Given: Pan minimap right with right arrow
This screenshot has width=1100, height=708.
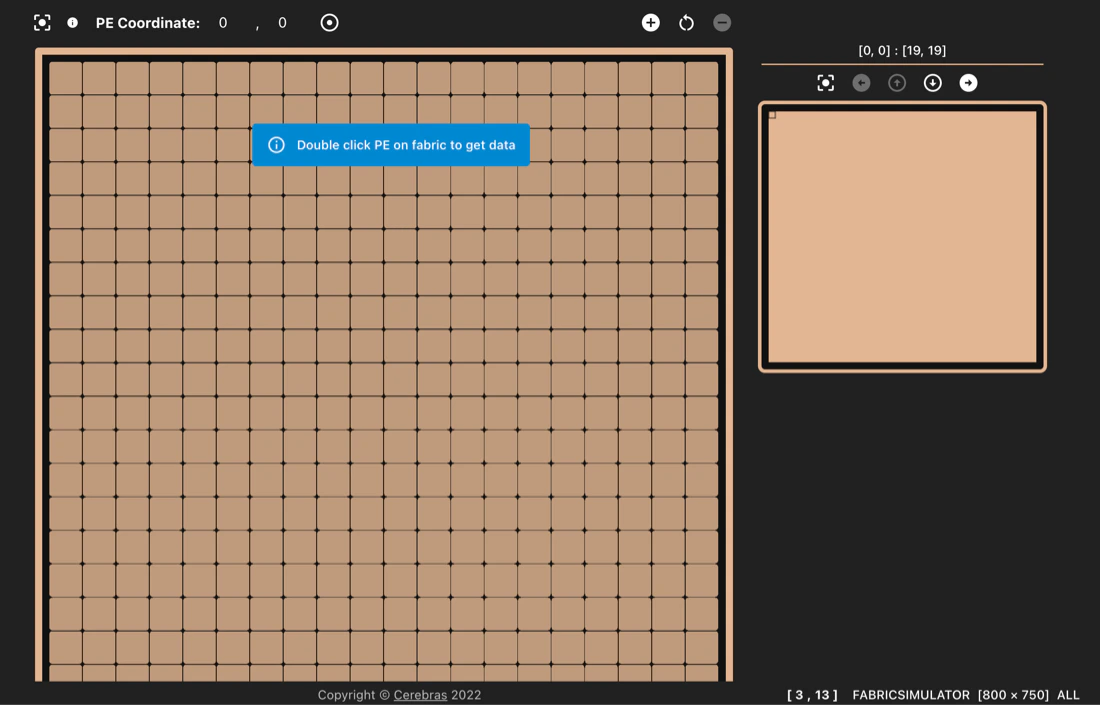Looking at the screenshot, I should [x=968, y=83].
